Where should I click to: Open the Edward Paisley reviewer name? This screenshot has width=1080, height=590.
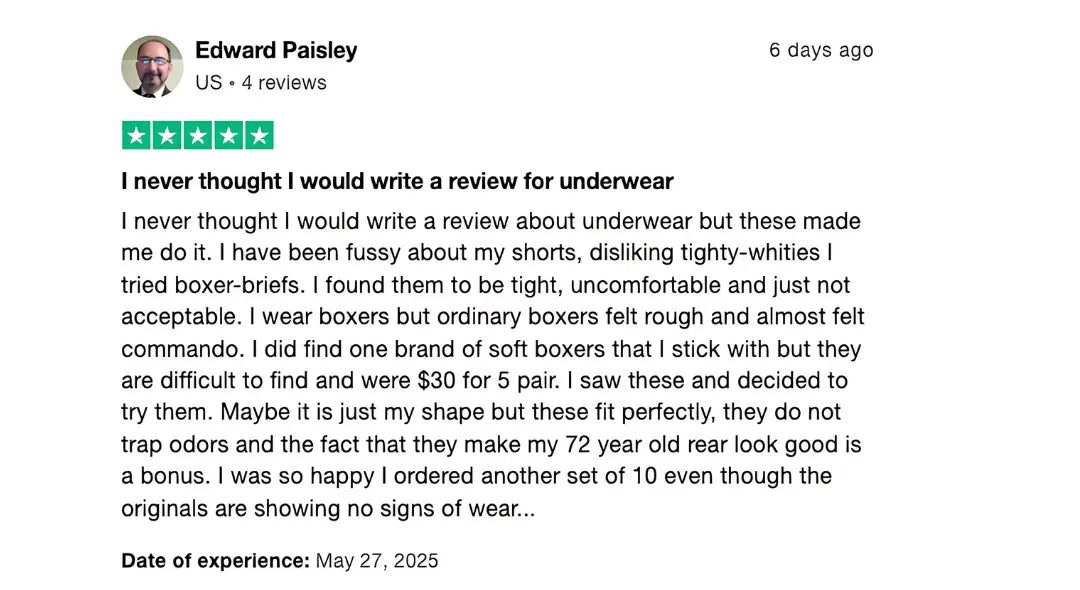click(x=276, y=50)
